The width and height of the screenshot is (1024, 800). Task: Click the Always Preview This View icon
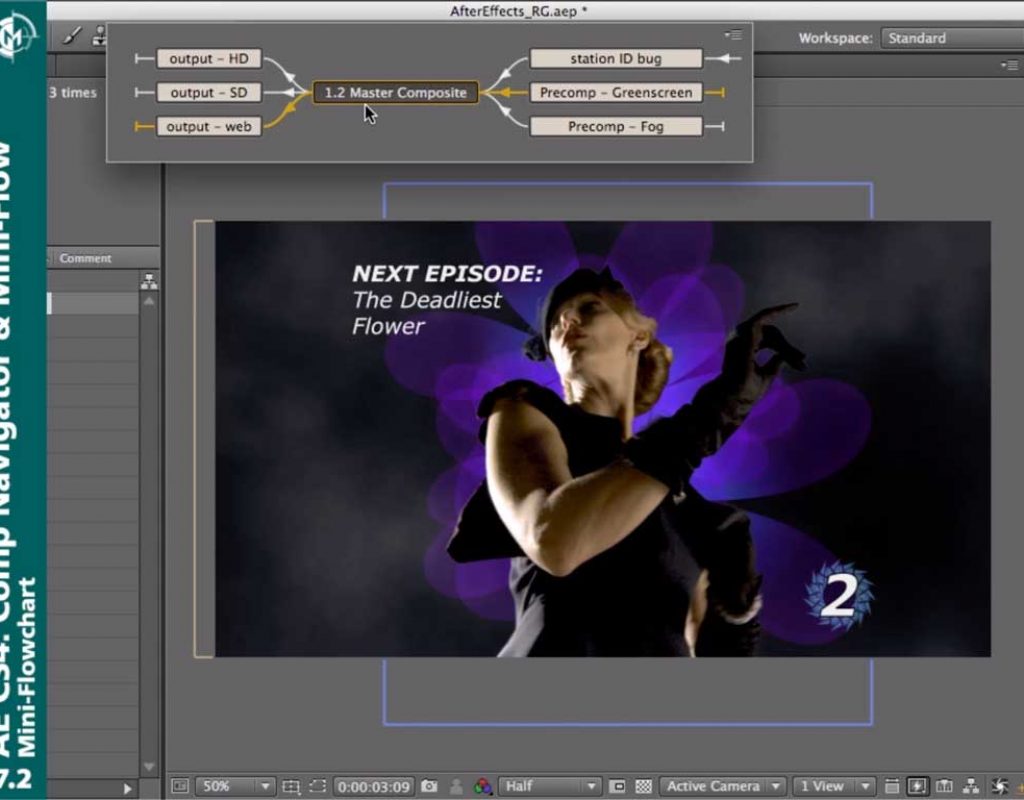tap(180, 786)
